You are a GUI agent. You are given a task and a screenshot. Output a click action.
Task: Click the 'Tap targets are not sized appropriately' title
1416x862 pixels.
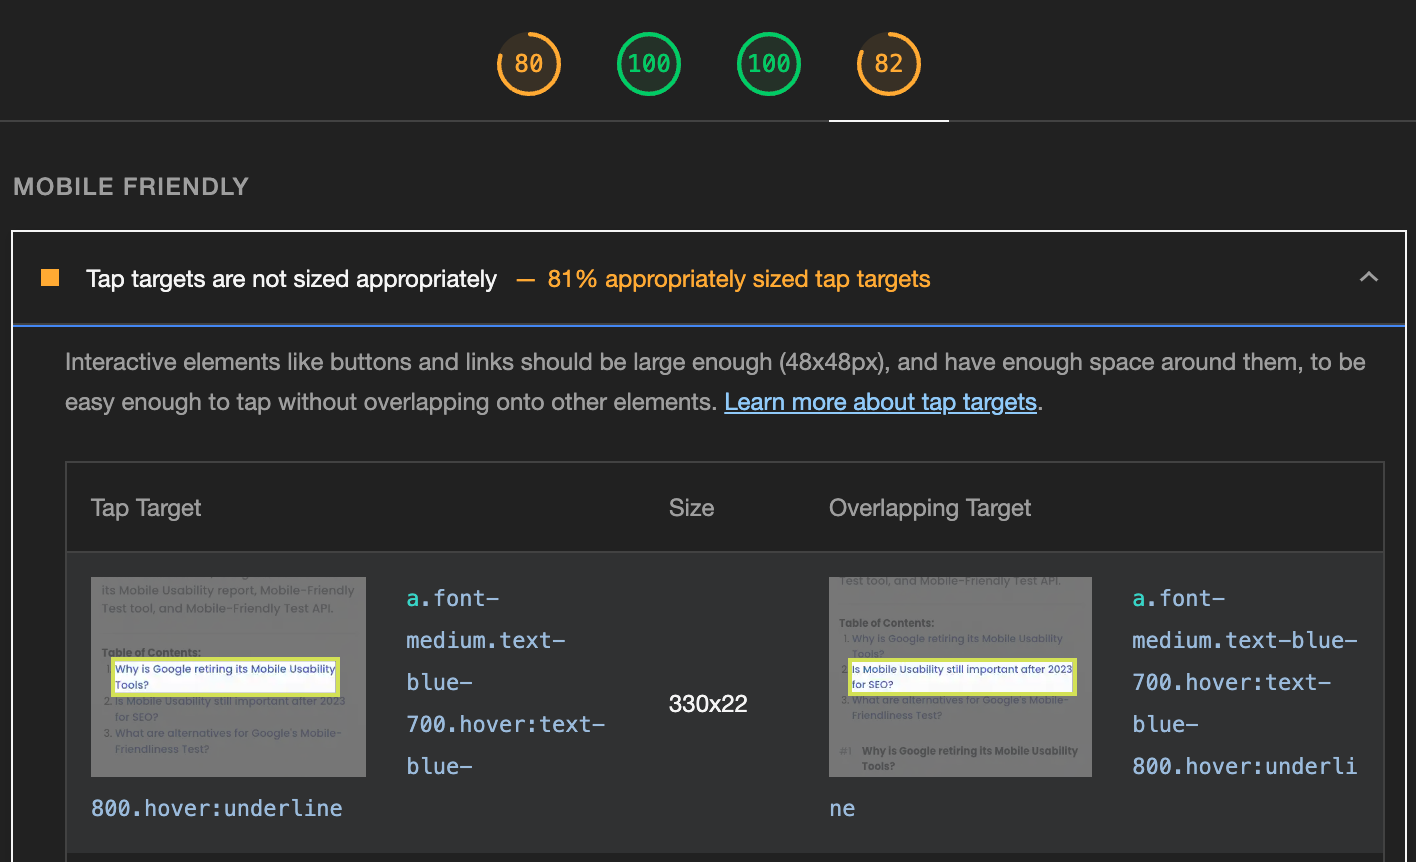click(x=291, y=279)
